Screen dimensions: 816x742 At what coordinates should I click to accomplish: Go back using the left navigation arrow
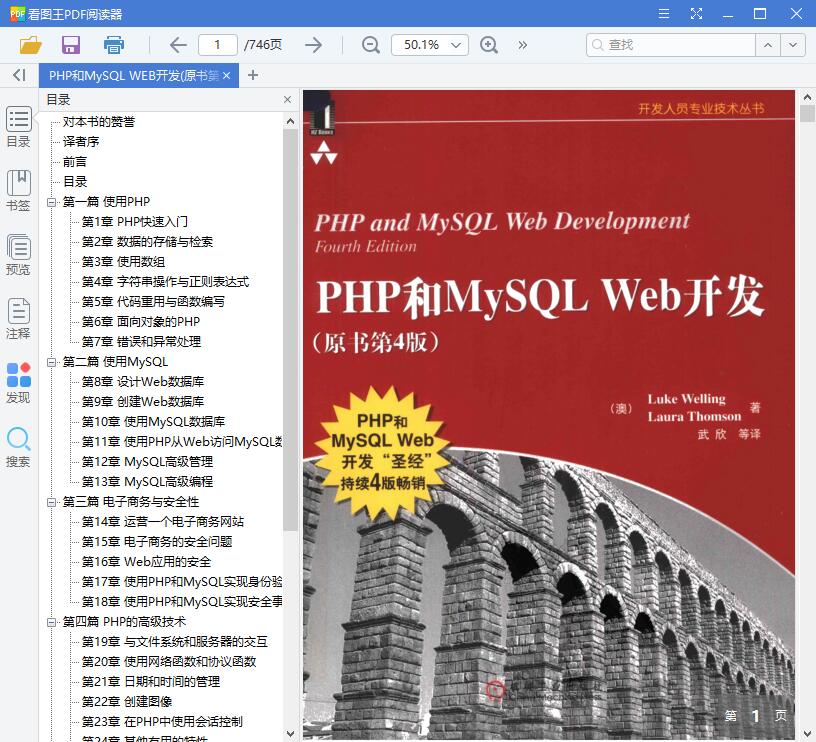(177, 45)
